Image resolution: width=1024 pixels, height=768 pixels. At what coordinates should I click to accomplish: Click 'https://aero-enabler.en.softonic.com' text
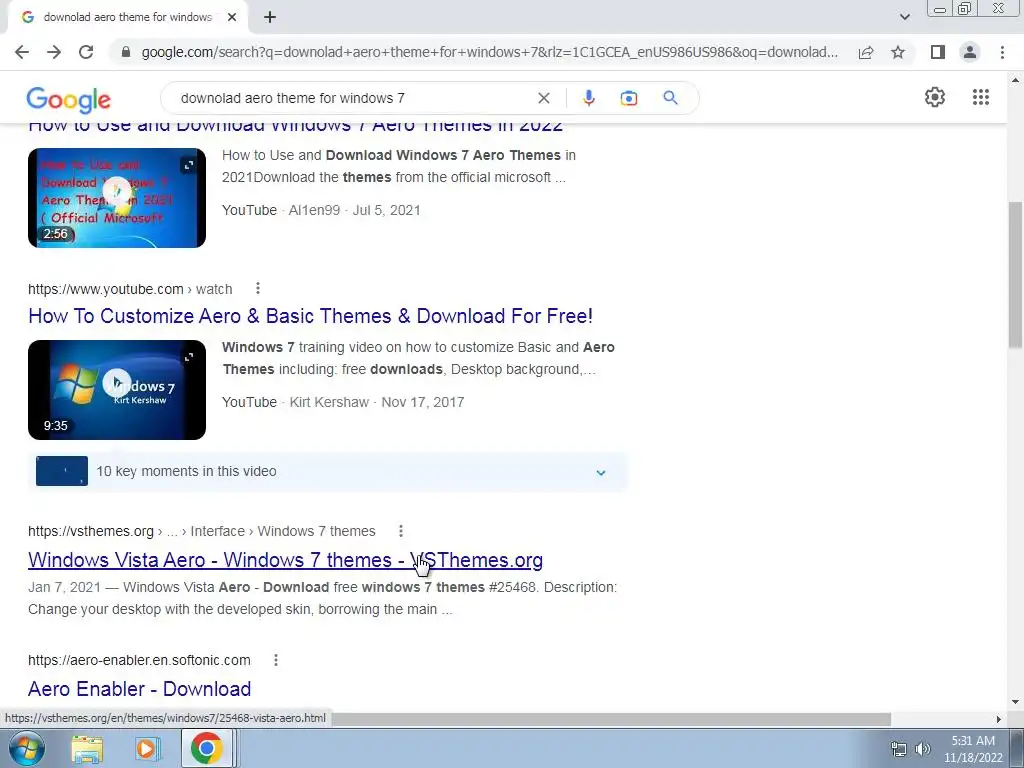(x=139, y=660)
